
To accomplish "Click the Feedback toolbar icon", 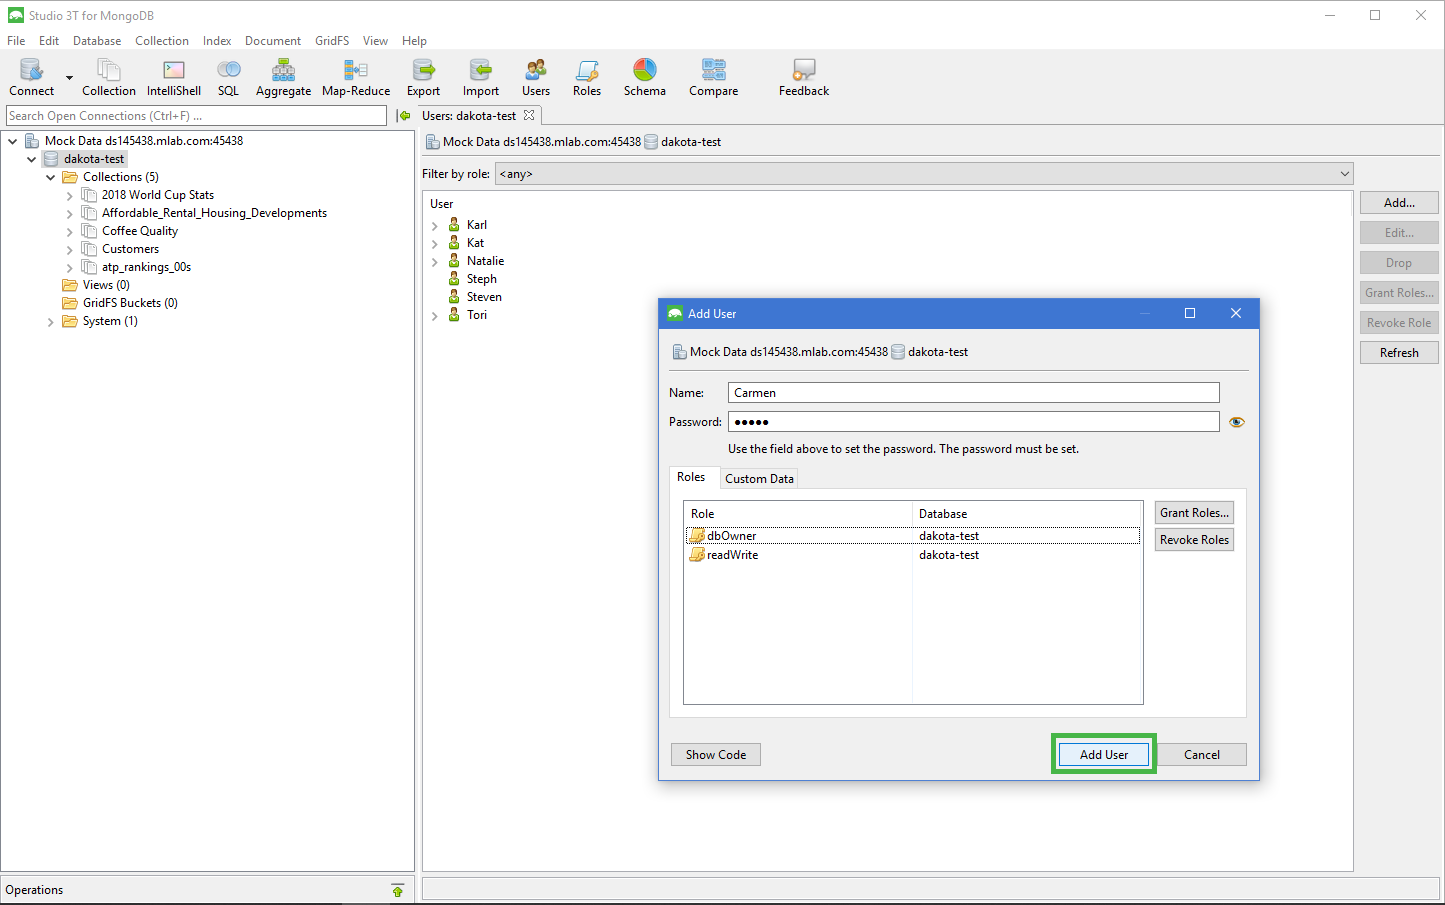I will [x=804, y=77].
